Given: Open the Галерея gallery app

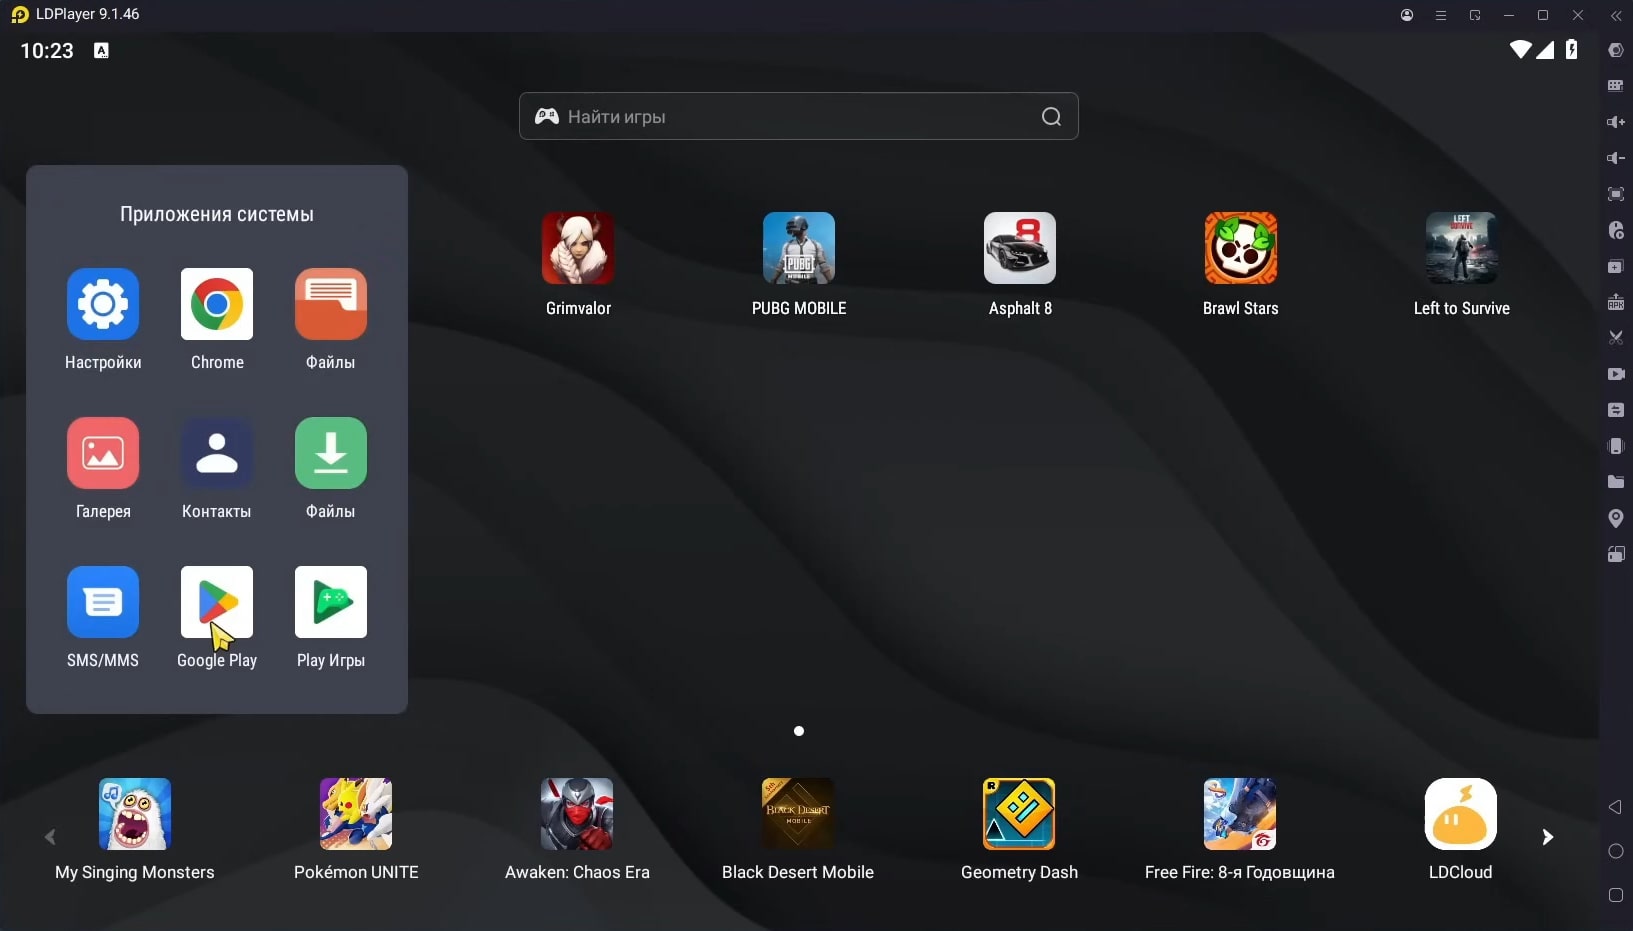Looking at the screenshot, I should point(103,454).
